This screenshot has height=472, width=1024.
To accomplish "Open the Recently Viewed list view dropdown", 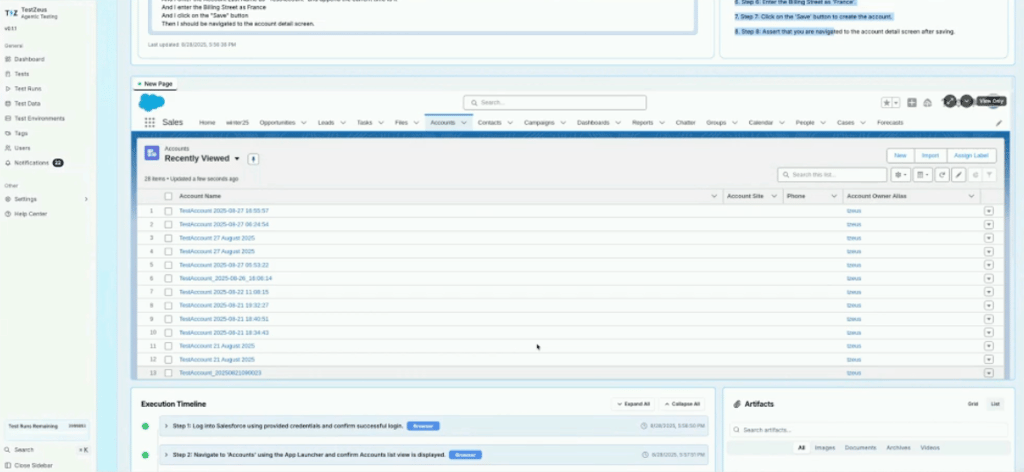I will click(237, 159).
